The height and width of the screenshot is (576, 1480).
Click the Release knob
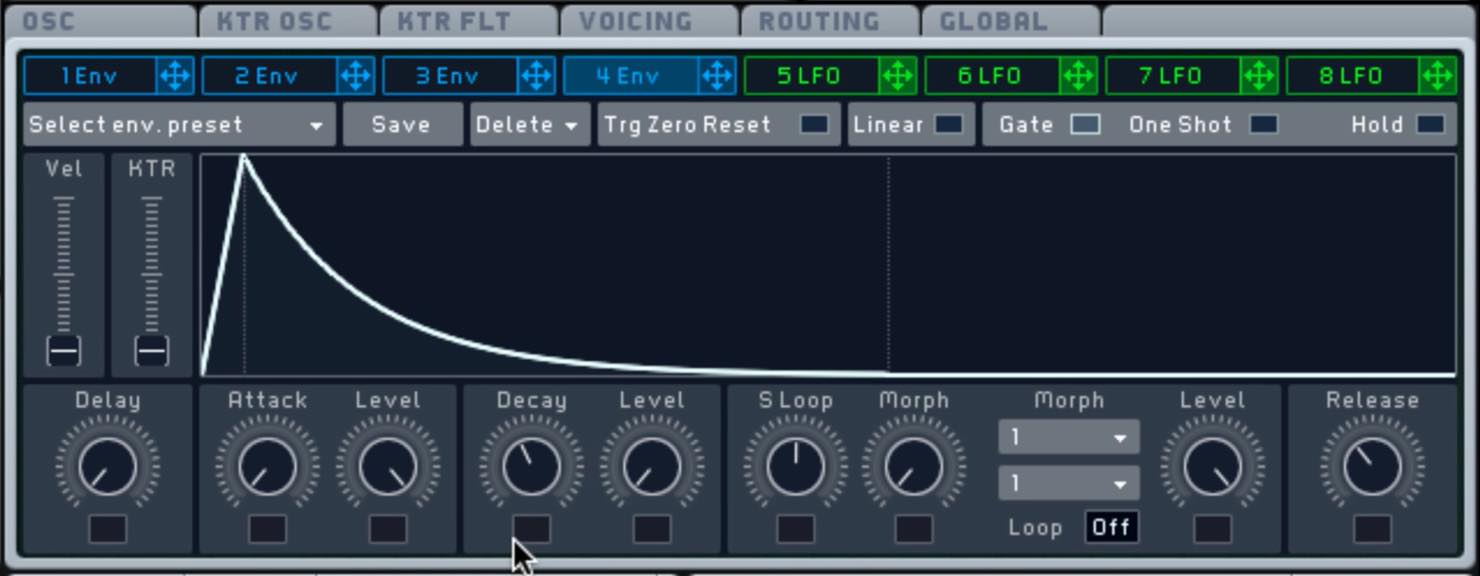click(1373, 466)
